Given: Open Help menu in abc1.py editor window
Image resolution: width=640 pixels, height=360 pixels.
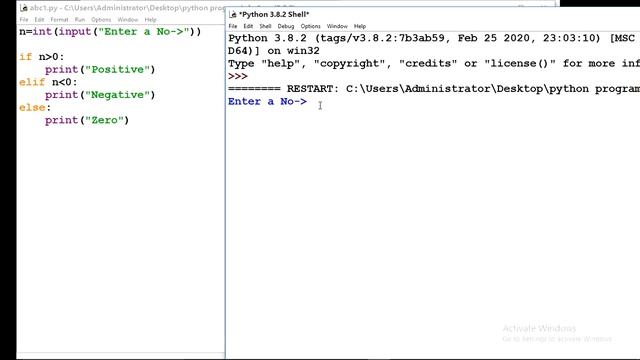Looking at the screenshot, I should [150, 20].
